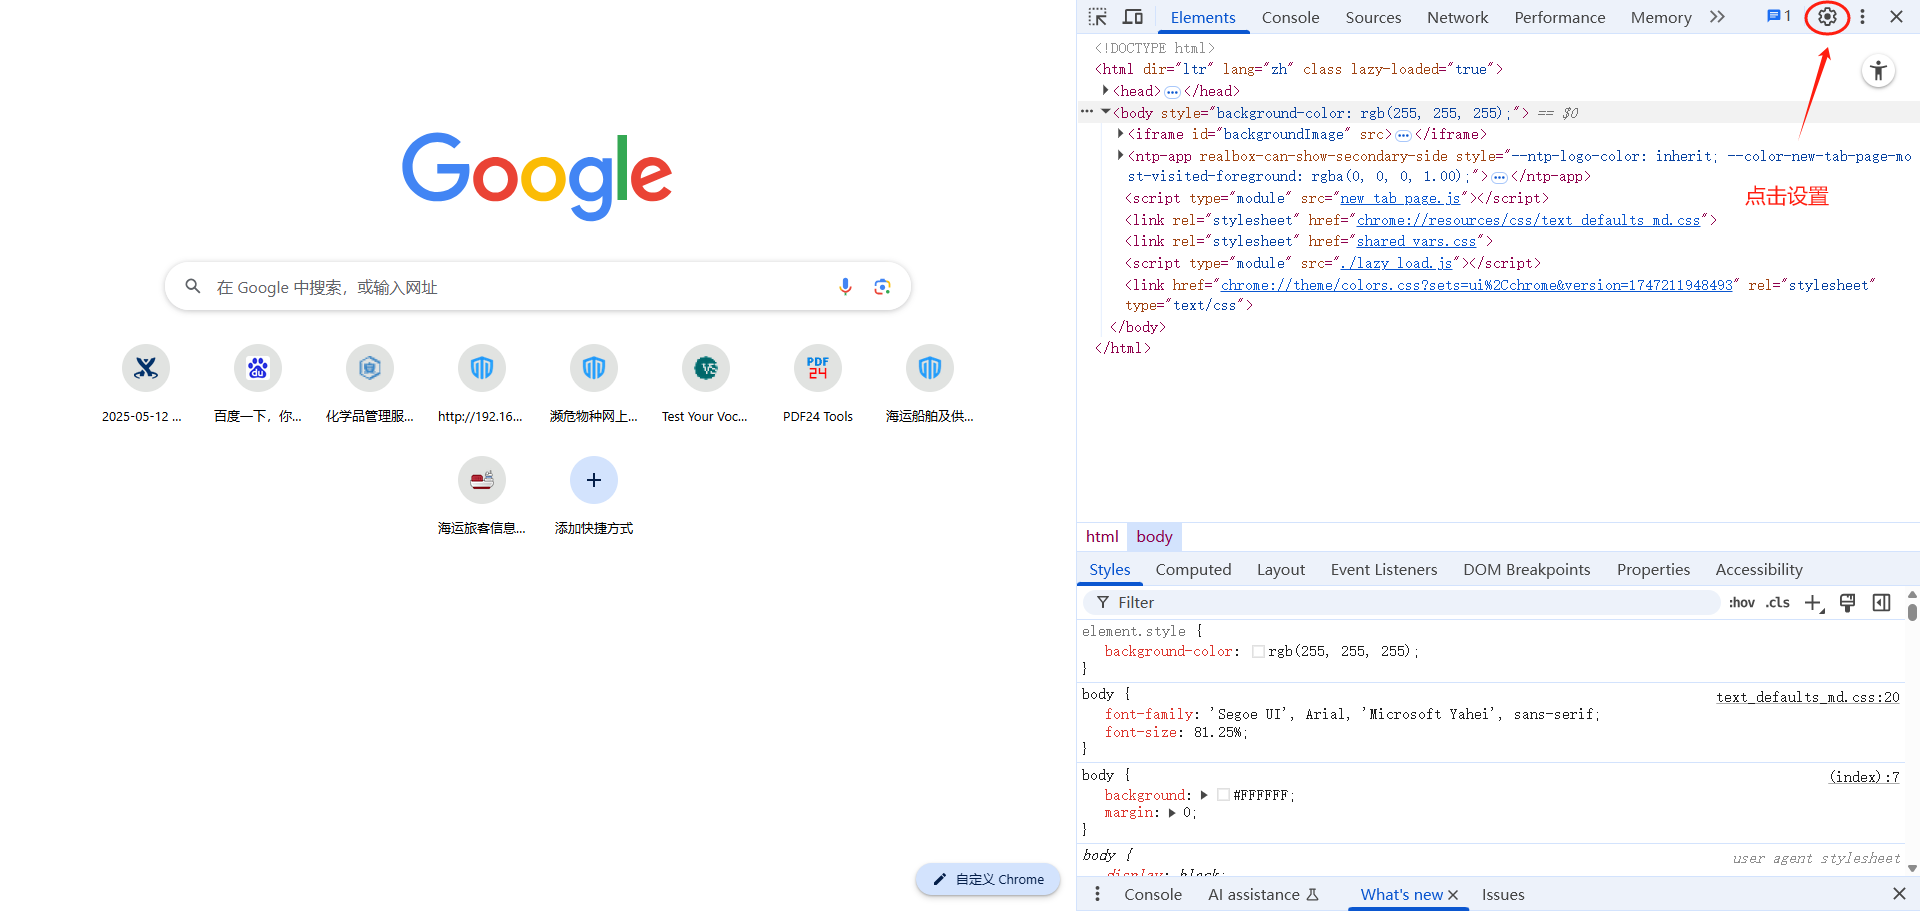
Task: Toggle the device toolbar icon
Action: pyautogui.click(x=1133, y=17)
